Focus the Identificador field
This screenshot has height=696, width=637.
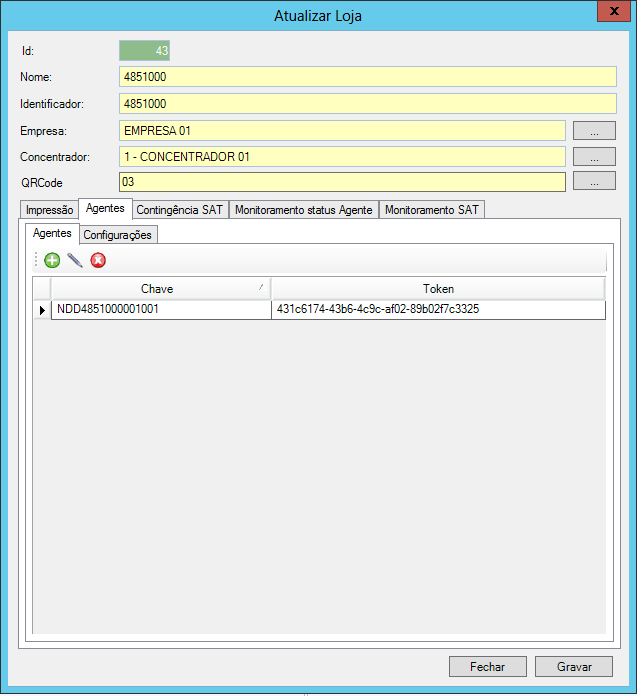pos(368,103)
